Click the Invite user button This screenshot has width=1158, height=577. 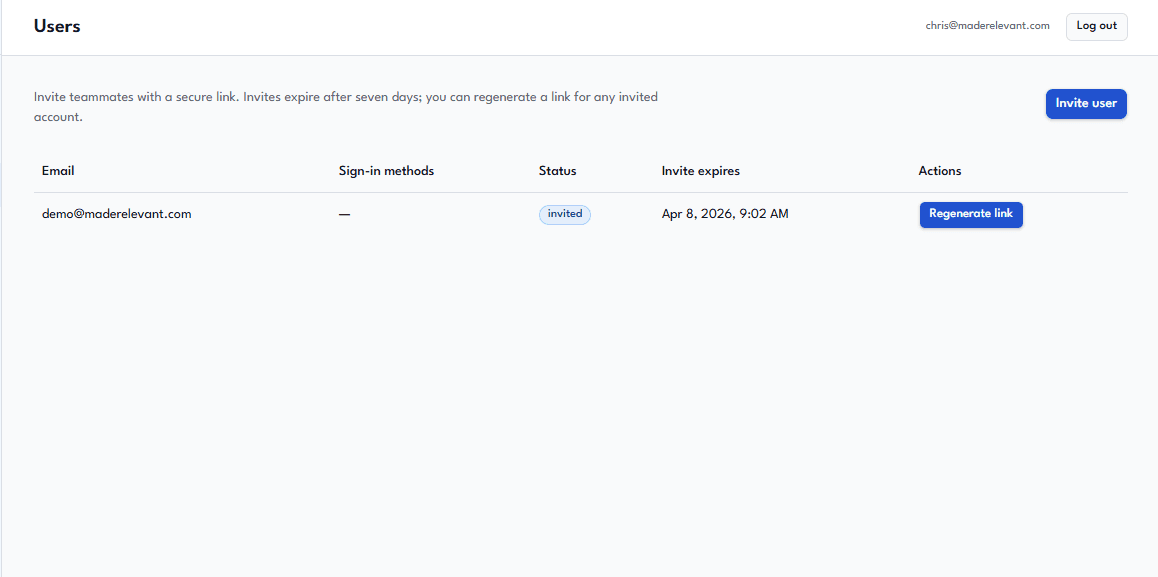pos(1086,103)
